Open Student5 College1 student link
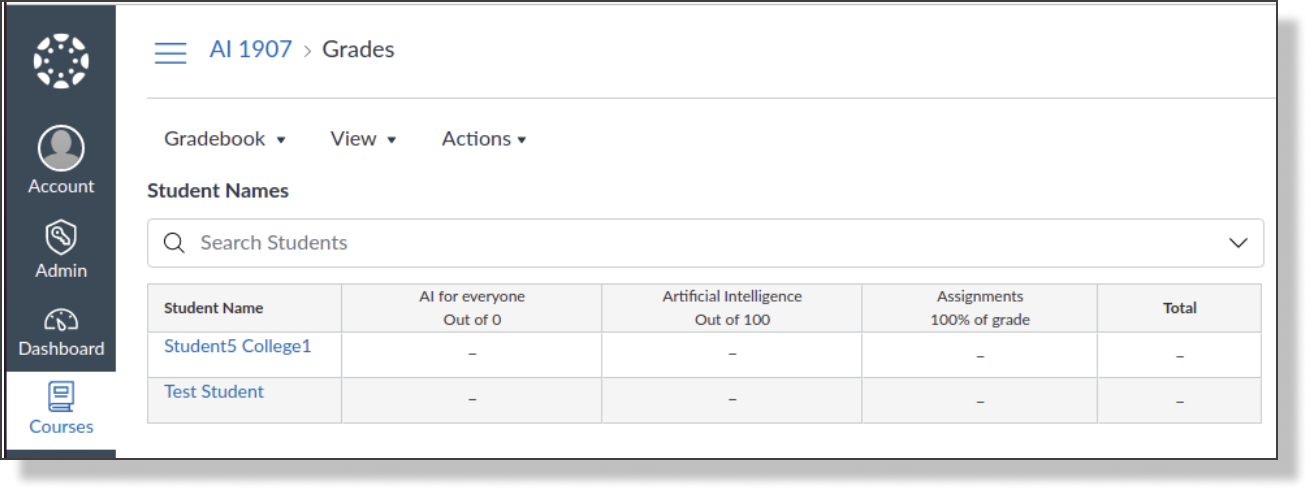This screenshot has height=490, width=1308. 238,345
